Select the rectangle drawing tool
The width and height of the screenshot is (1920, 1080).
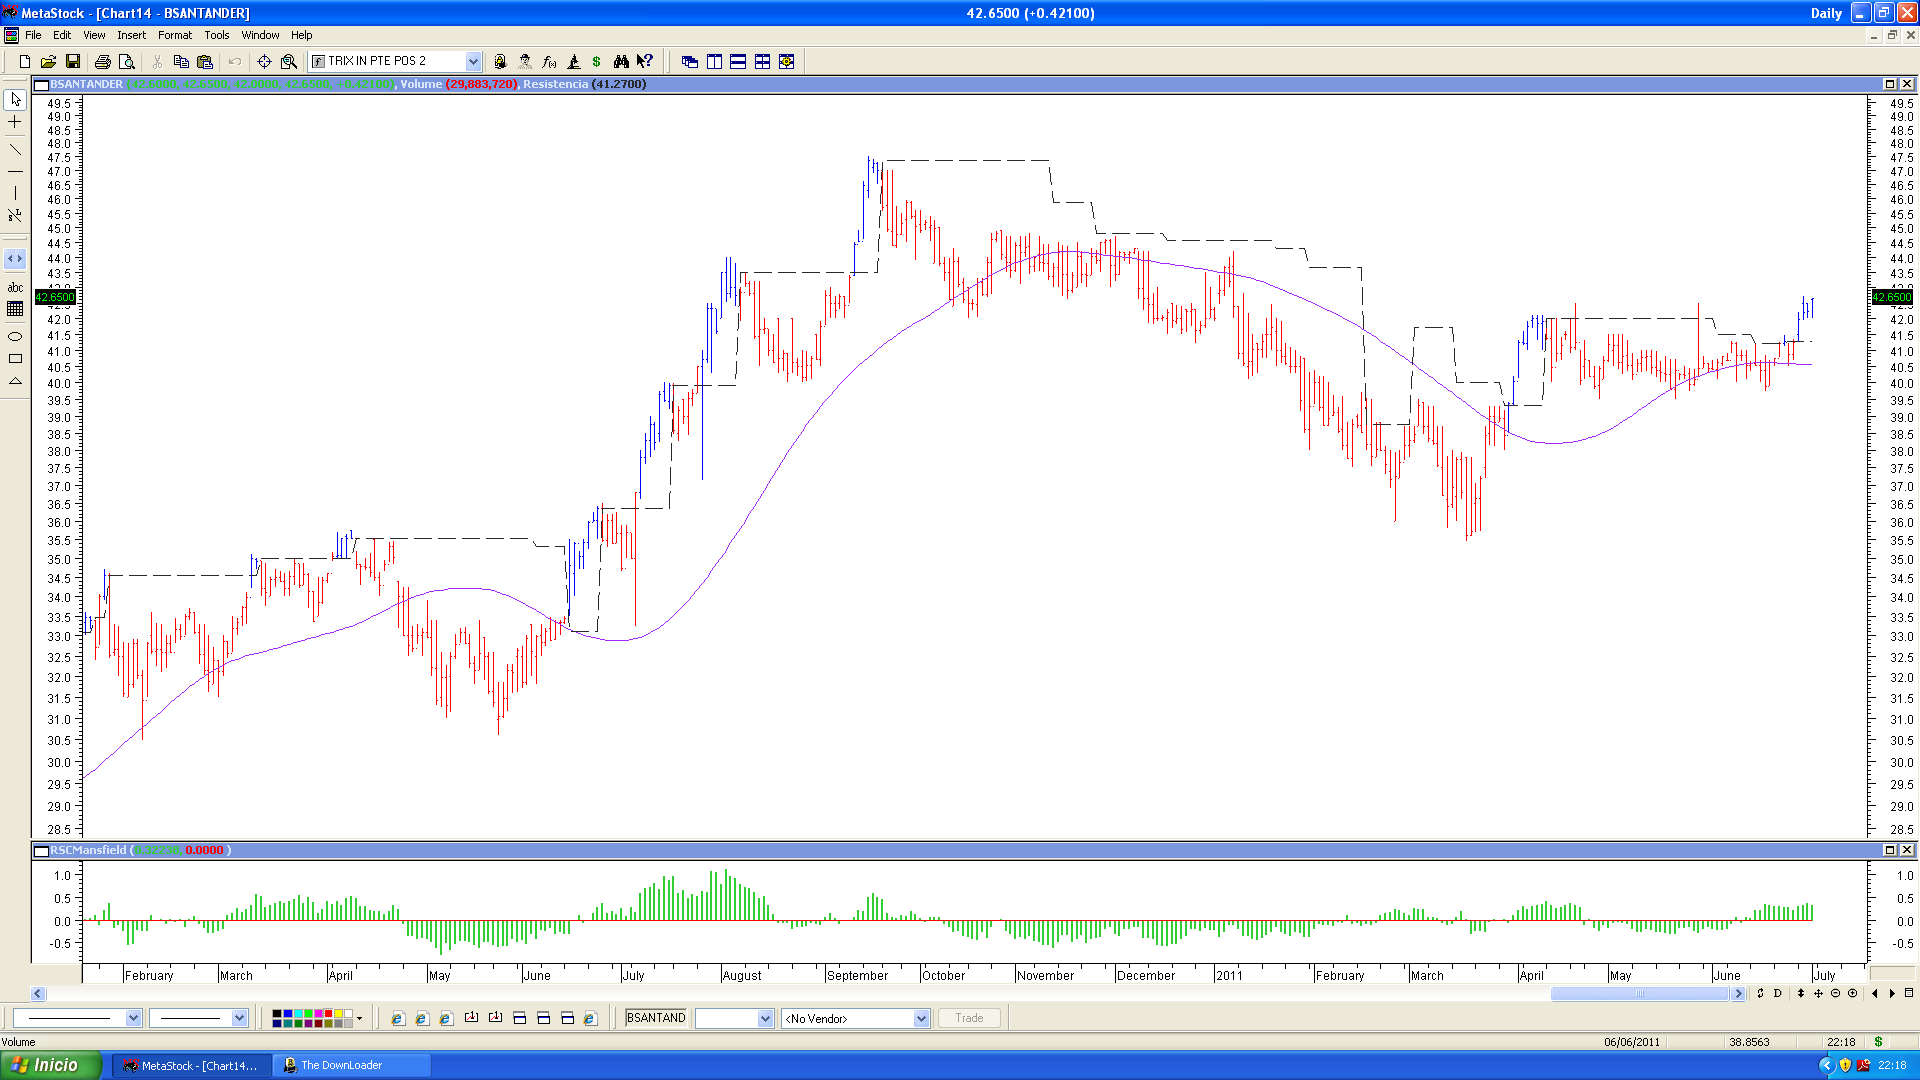[x=15, y=358]
